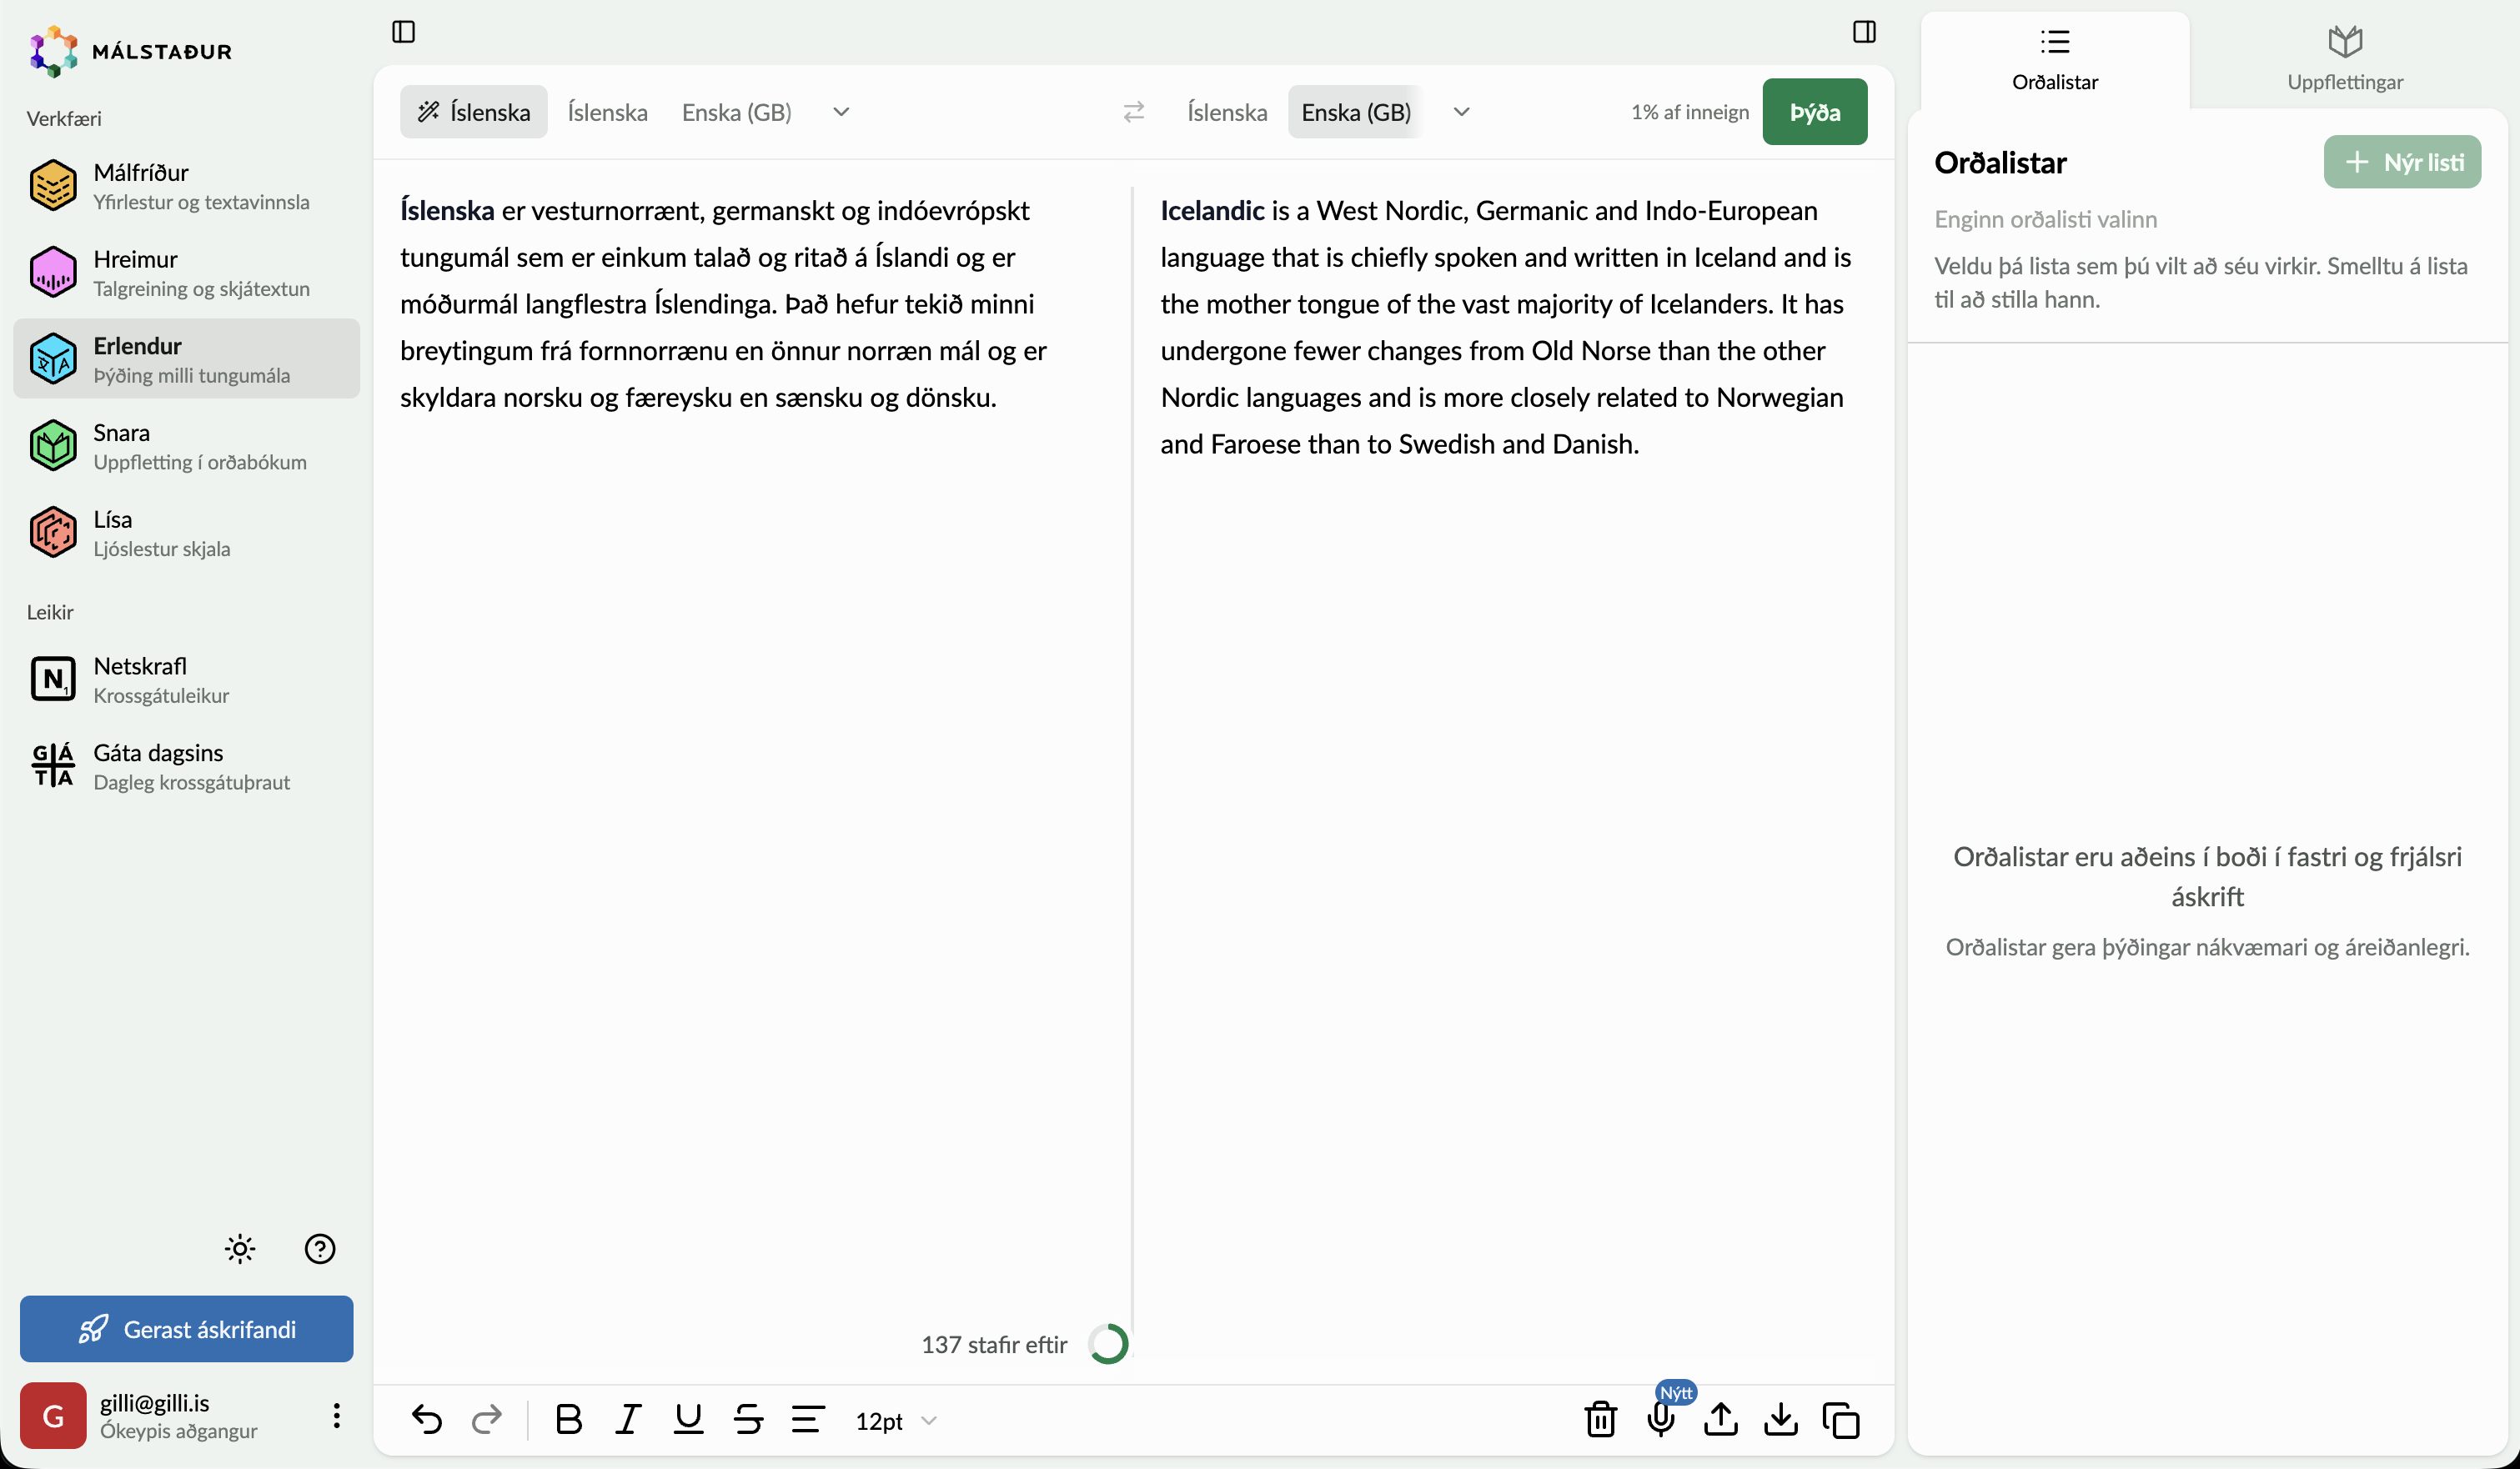This screenshot has height=1469, width=2520.
Task: Choose Enska (GB) as source language
Action: 737,112
